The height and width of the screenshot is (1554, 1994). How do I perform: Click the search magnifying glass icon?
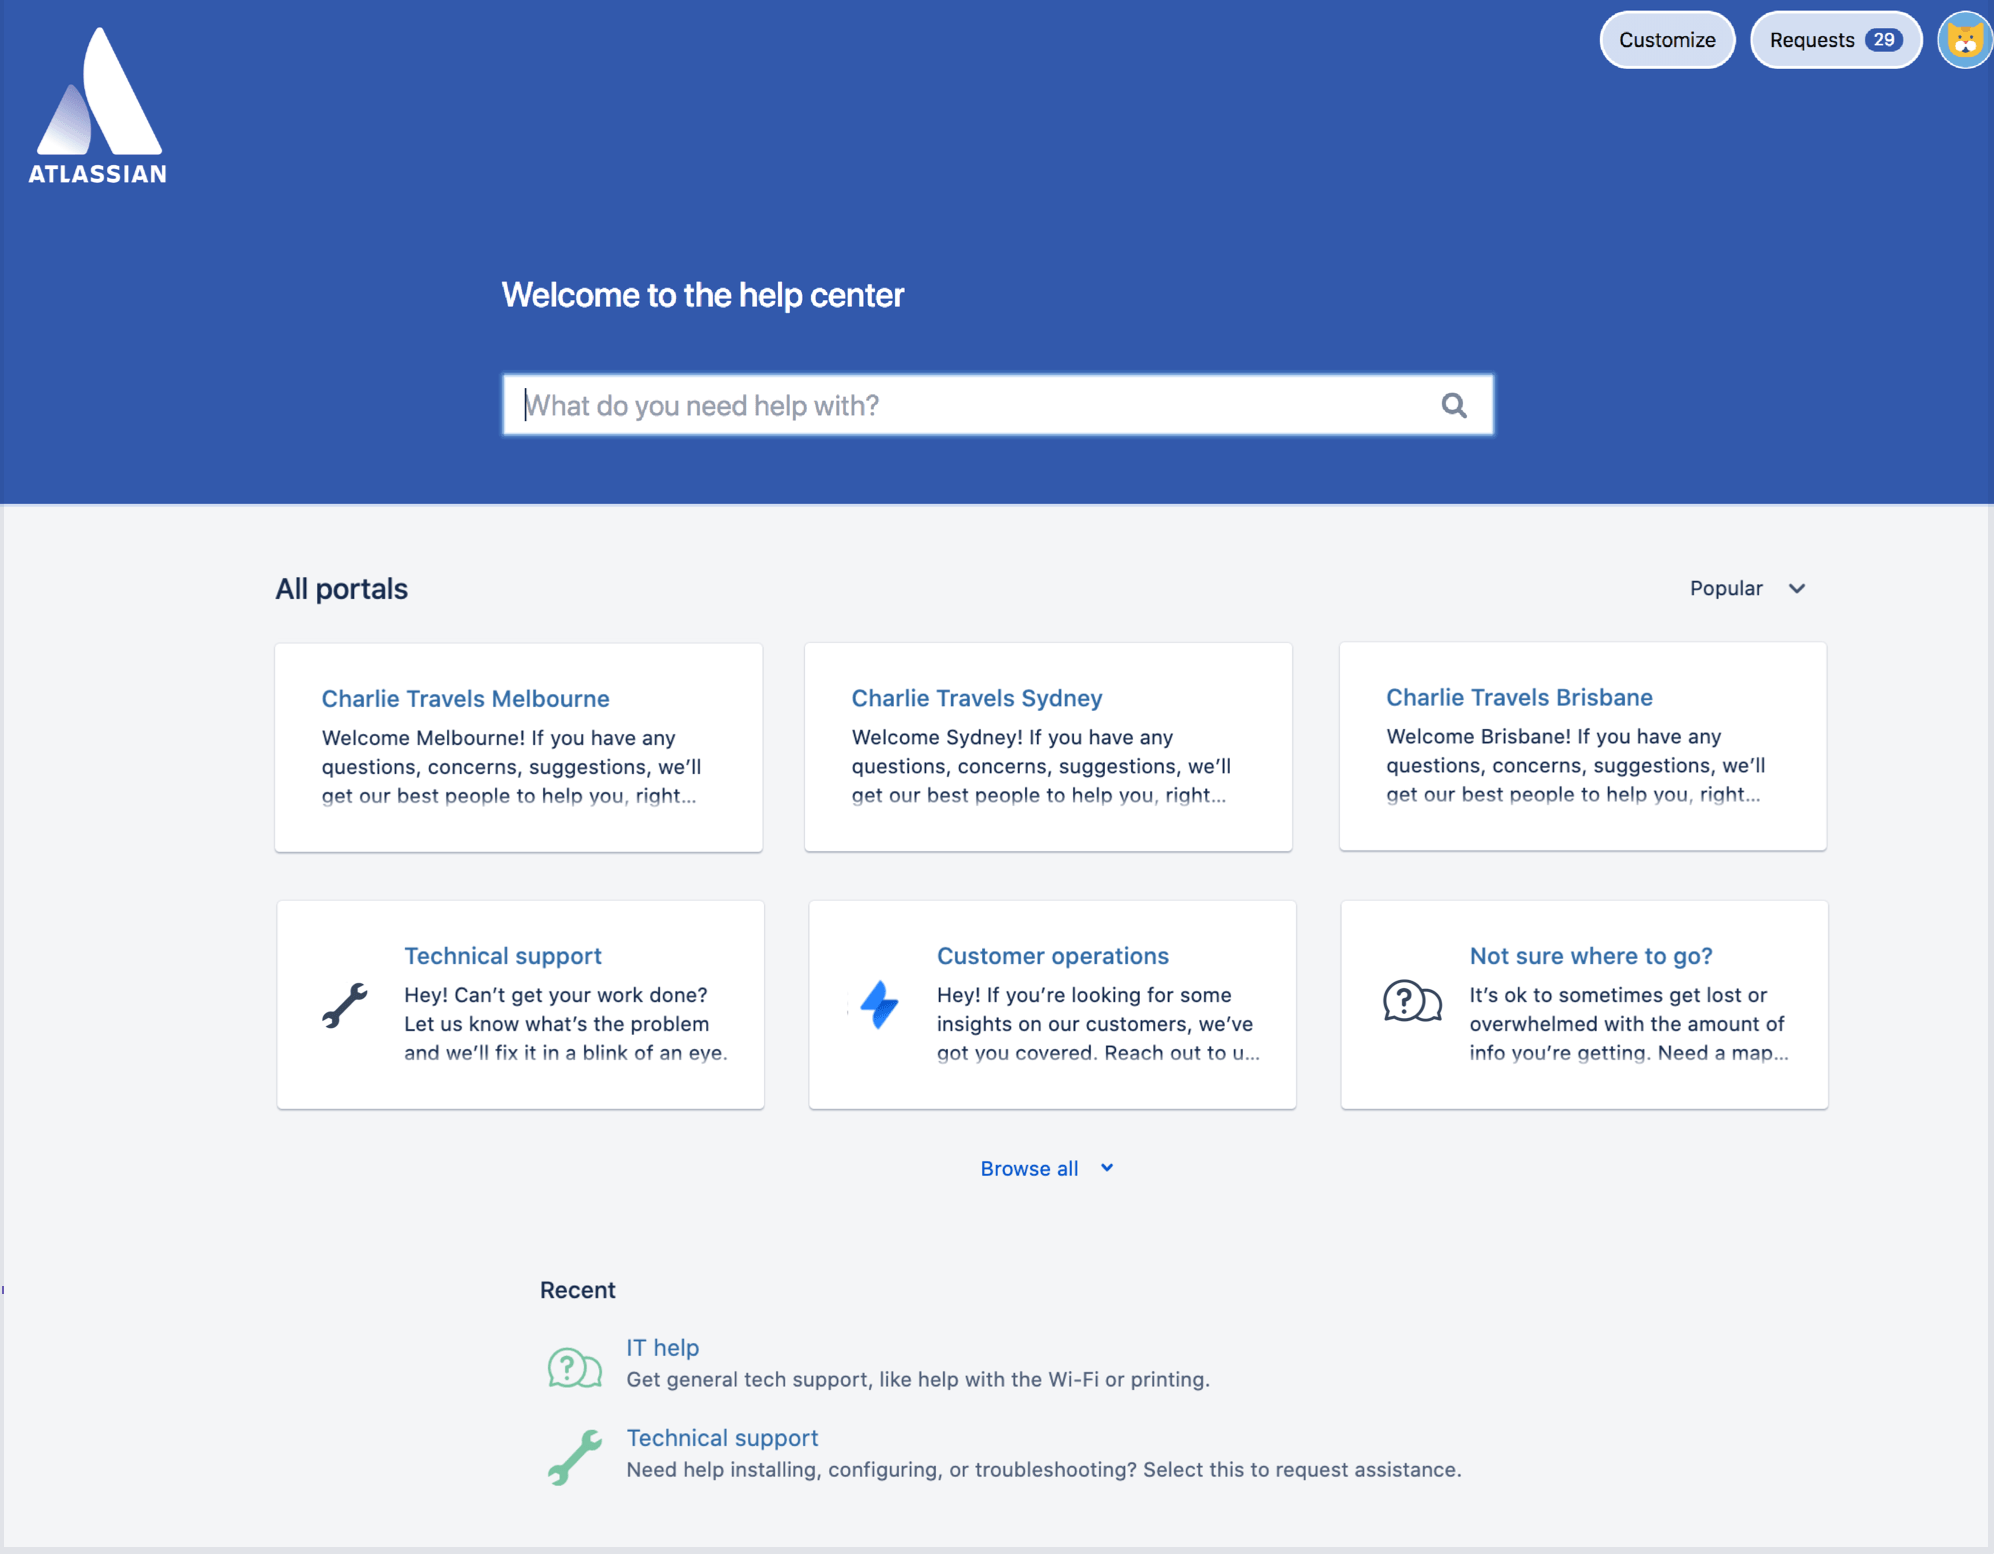pyautogui.click(x=1453, y=405)
